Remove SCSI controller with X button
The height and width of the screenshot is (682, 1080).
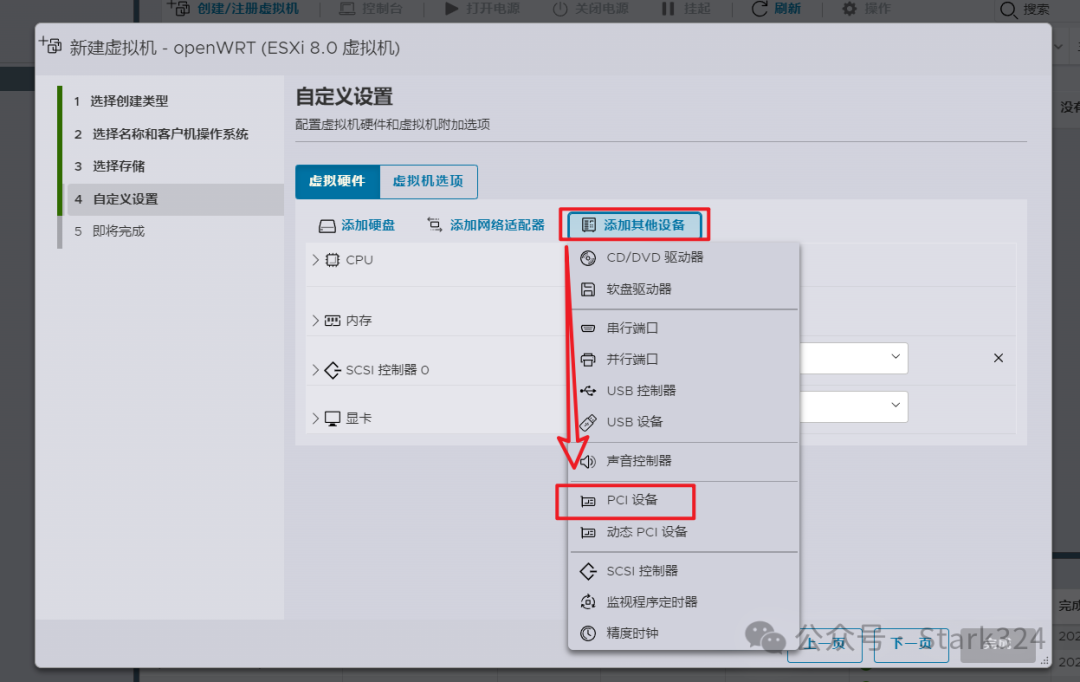(x=998, y=358)
